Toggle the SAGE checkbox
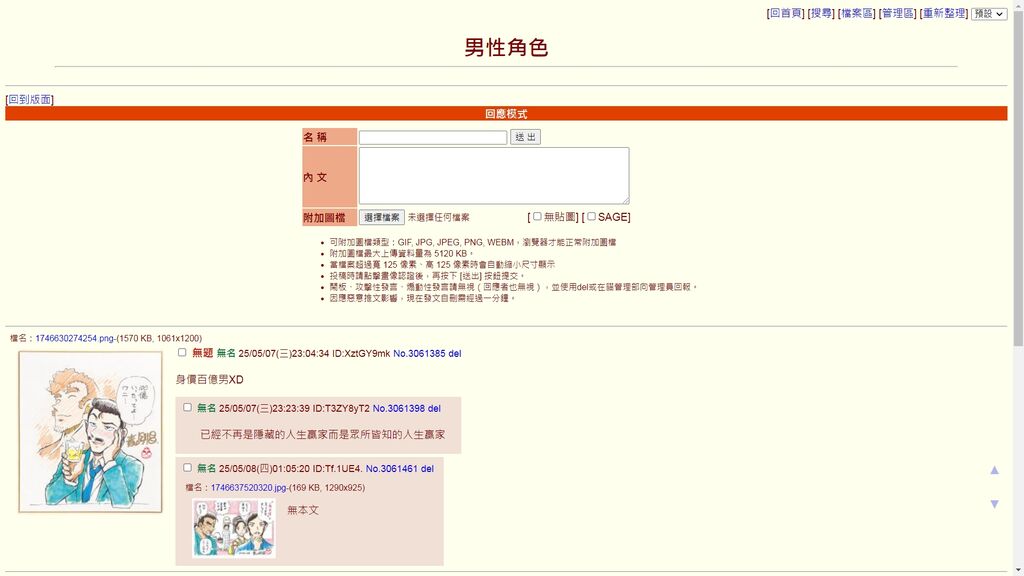This screenshot has height=576, width=1024. 591,216
